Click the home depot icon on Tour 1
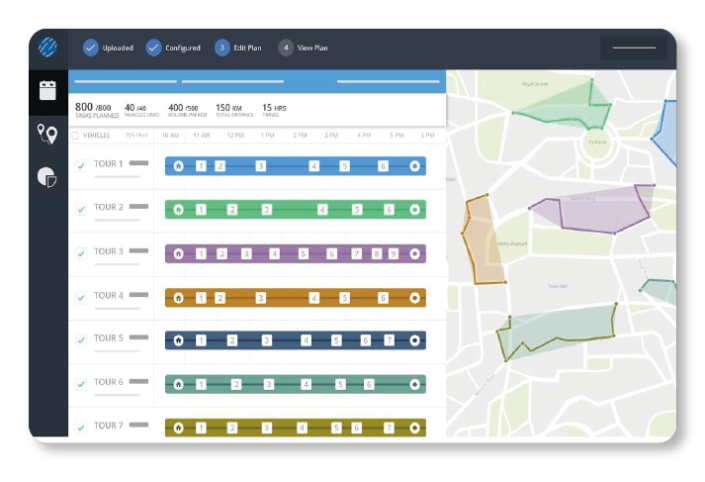This screenshot has height=482, width=705. 178,166
